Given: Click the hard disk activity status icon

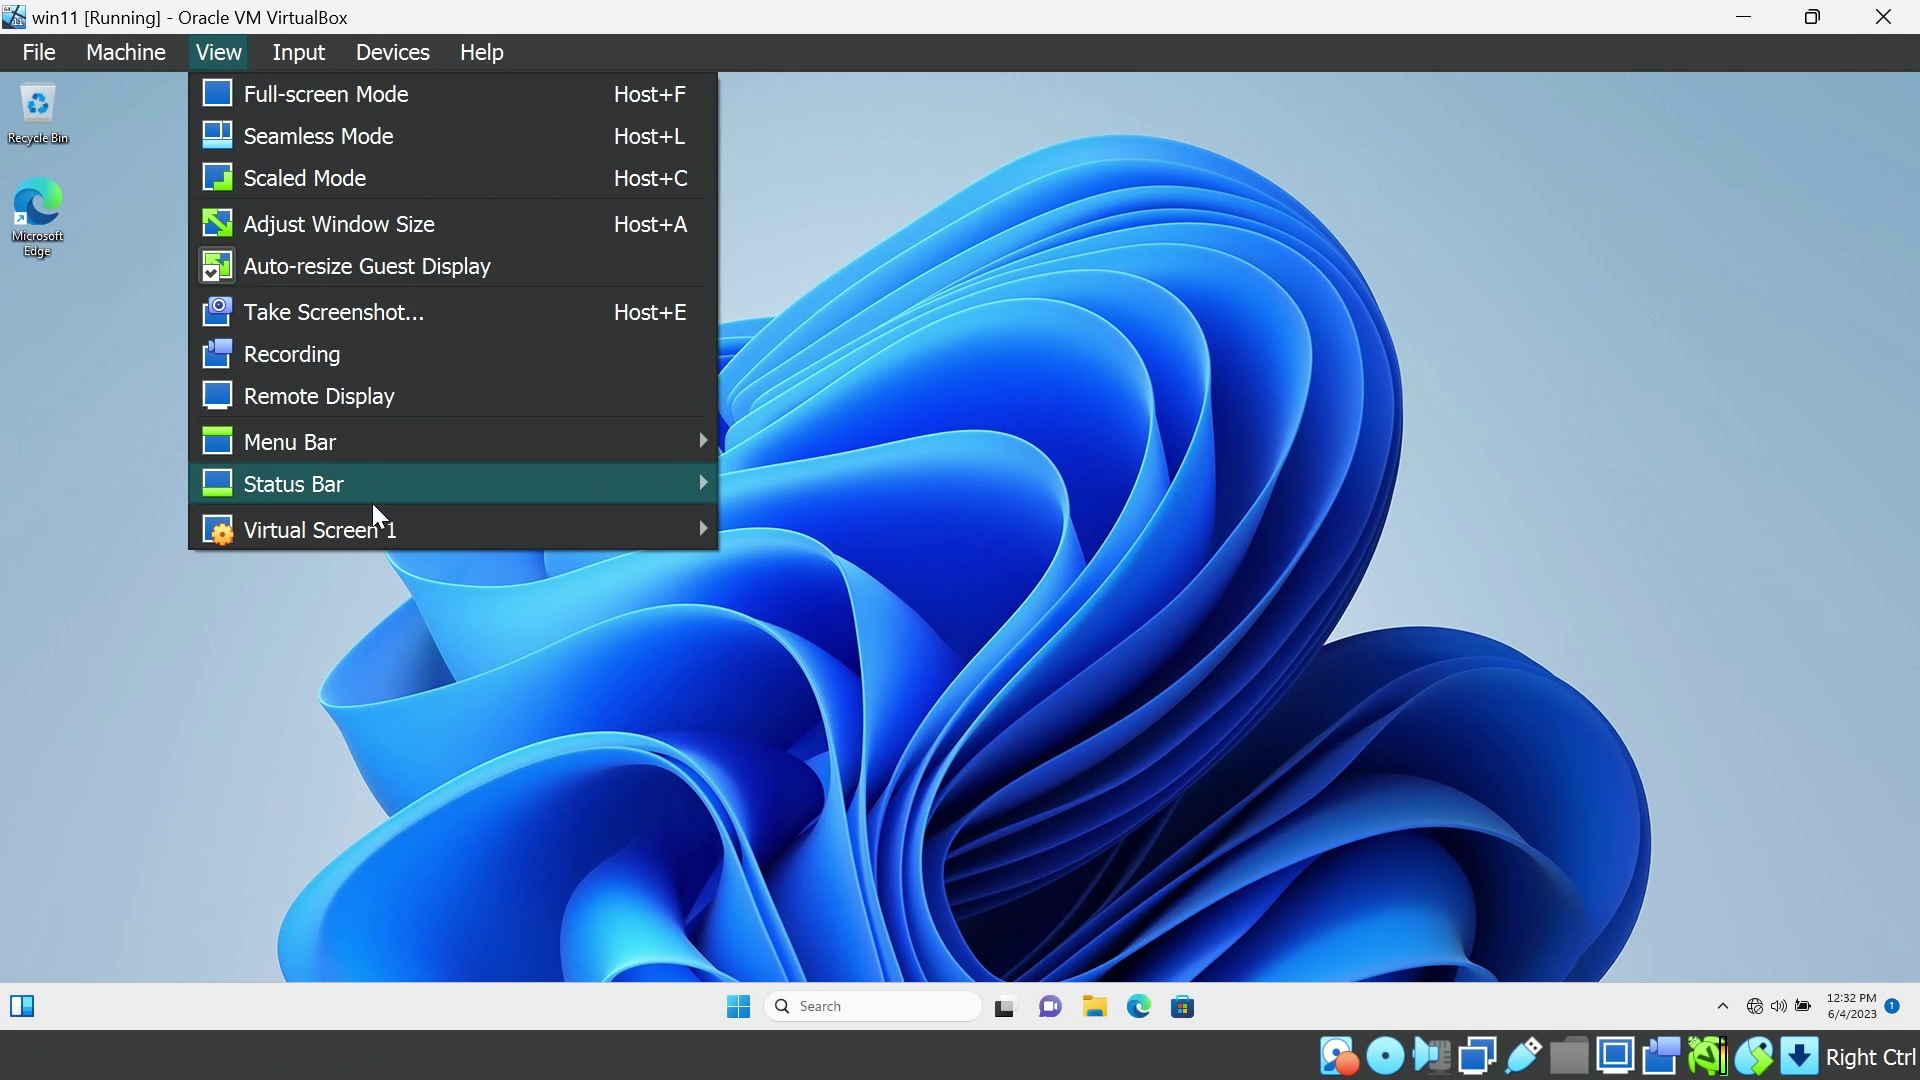Looking at the screenshot, I should pyautogui.click(x=1338, y=1056).
